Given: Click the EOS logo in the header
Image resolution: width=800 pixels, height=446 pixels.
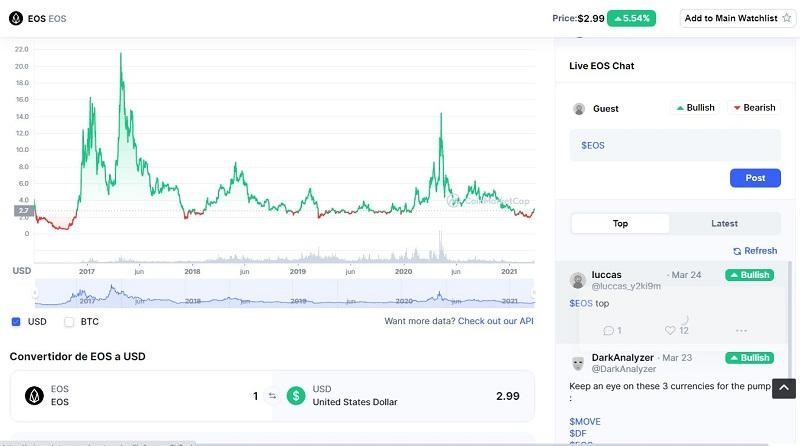Looking at the screenshot, I should 15,18.
